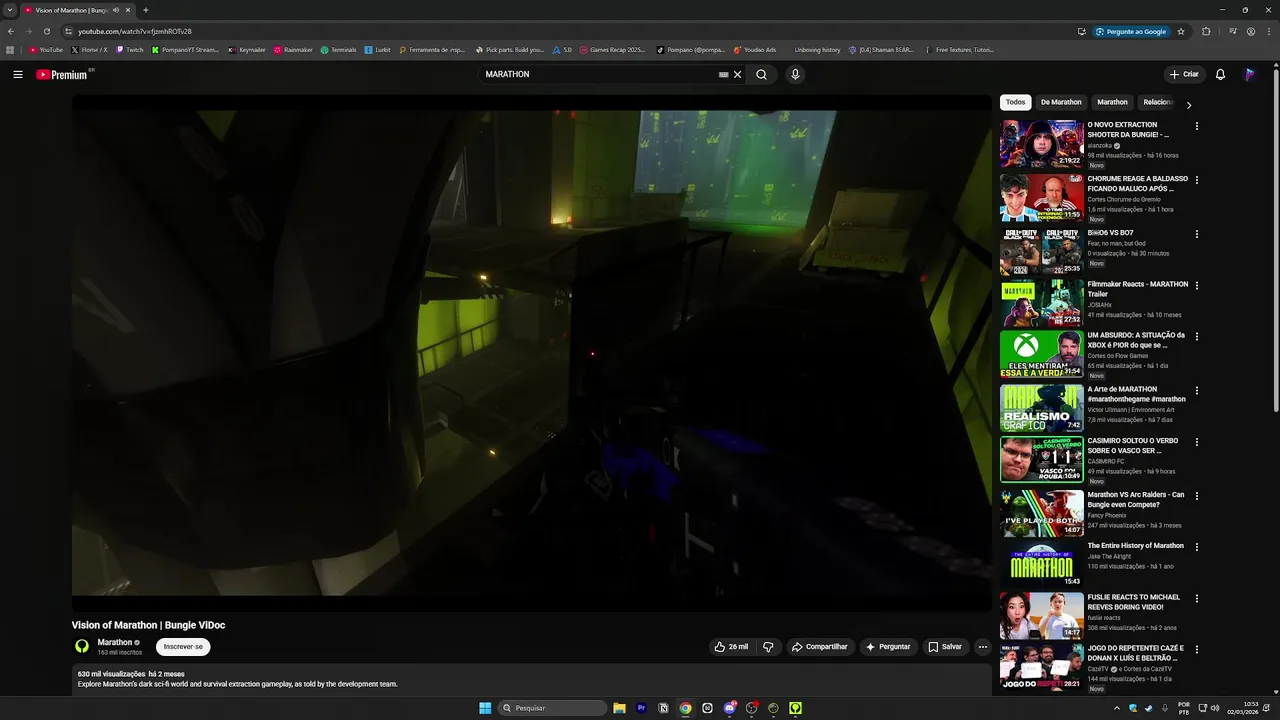The image size is (1280, 720).
Task: Select the De Marathon filter chip
Action: point(1061,102)
